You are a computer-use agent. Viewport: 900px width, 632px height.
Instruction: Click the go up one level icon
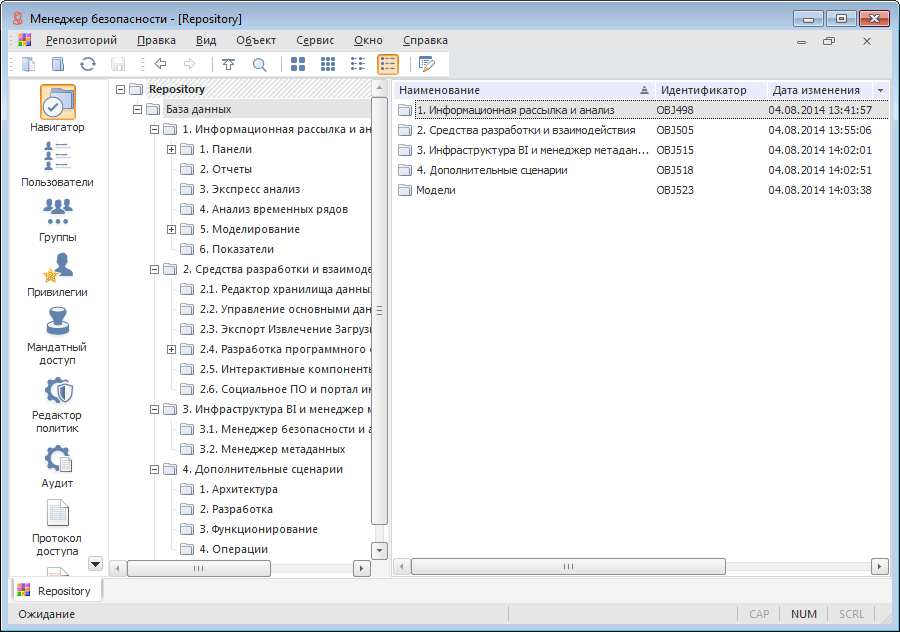229,64
